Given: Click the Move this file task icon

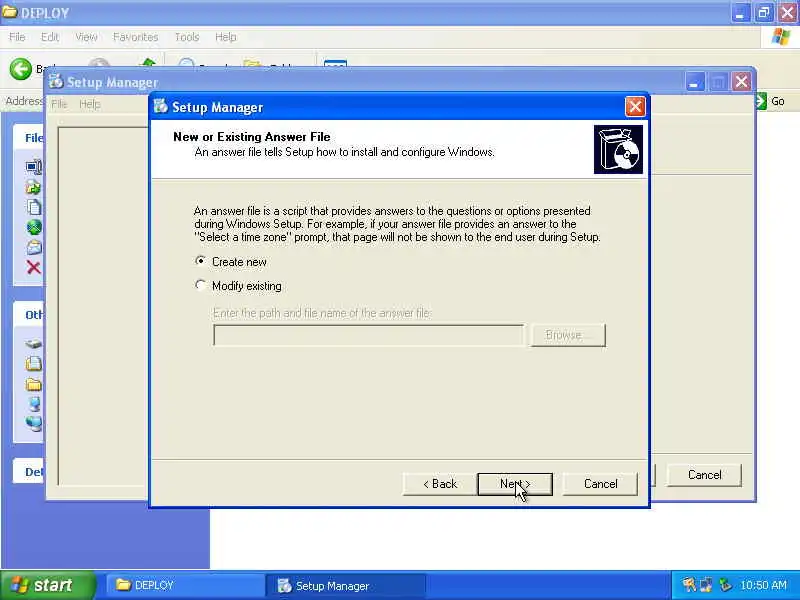Looking at the screenshot, I should [34, 187].
